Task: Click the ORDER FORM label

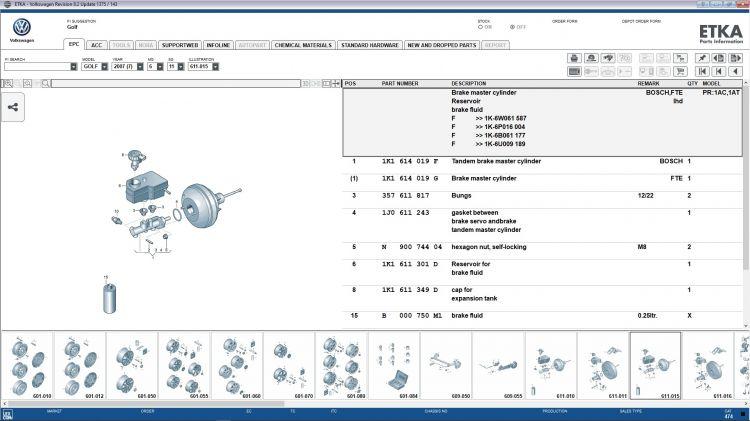Action: tap(564, 22)
